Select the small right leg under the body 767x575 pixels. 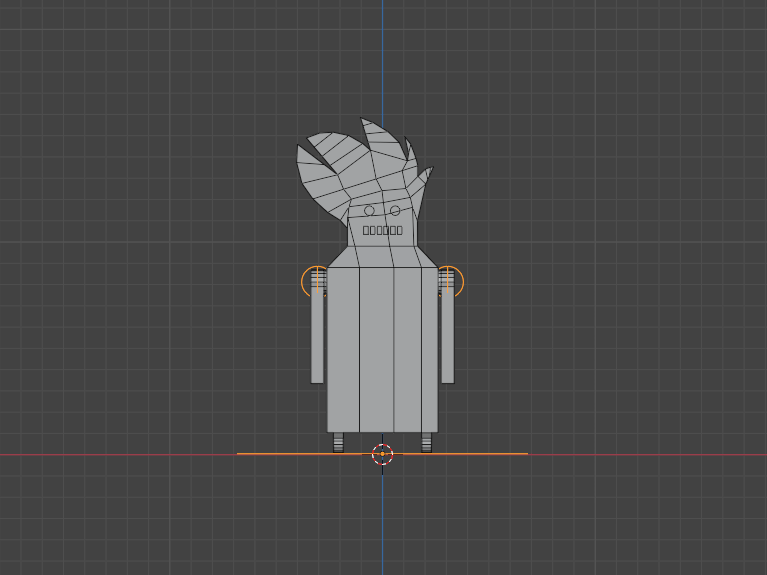(426, 441)
